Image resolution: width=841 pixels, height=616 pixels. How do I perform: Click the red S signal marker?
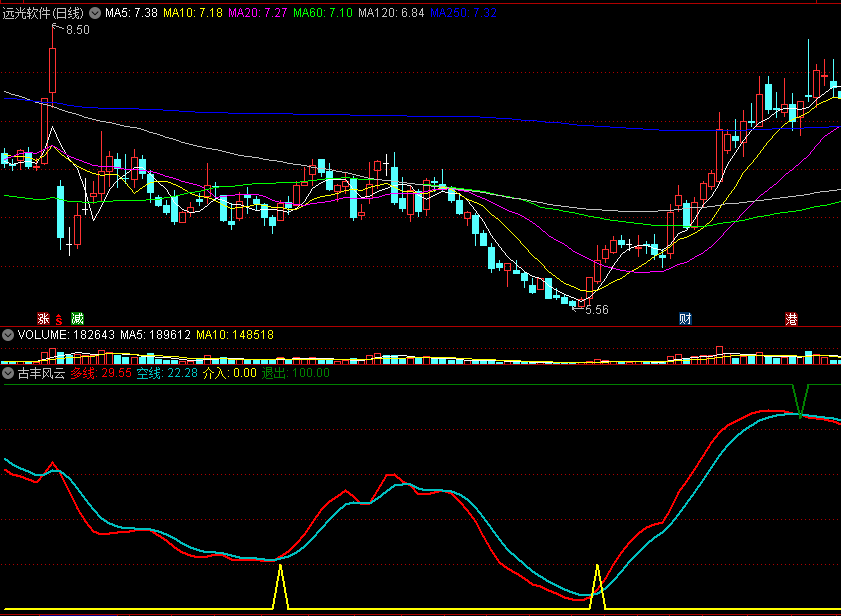coord(59,320)
